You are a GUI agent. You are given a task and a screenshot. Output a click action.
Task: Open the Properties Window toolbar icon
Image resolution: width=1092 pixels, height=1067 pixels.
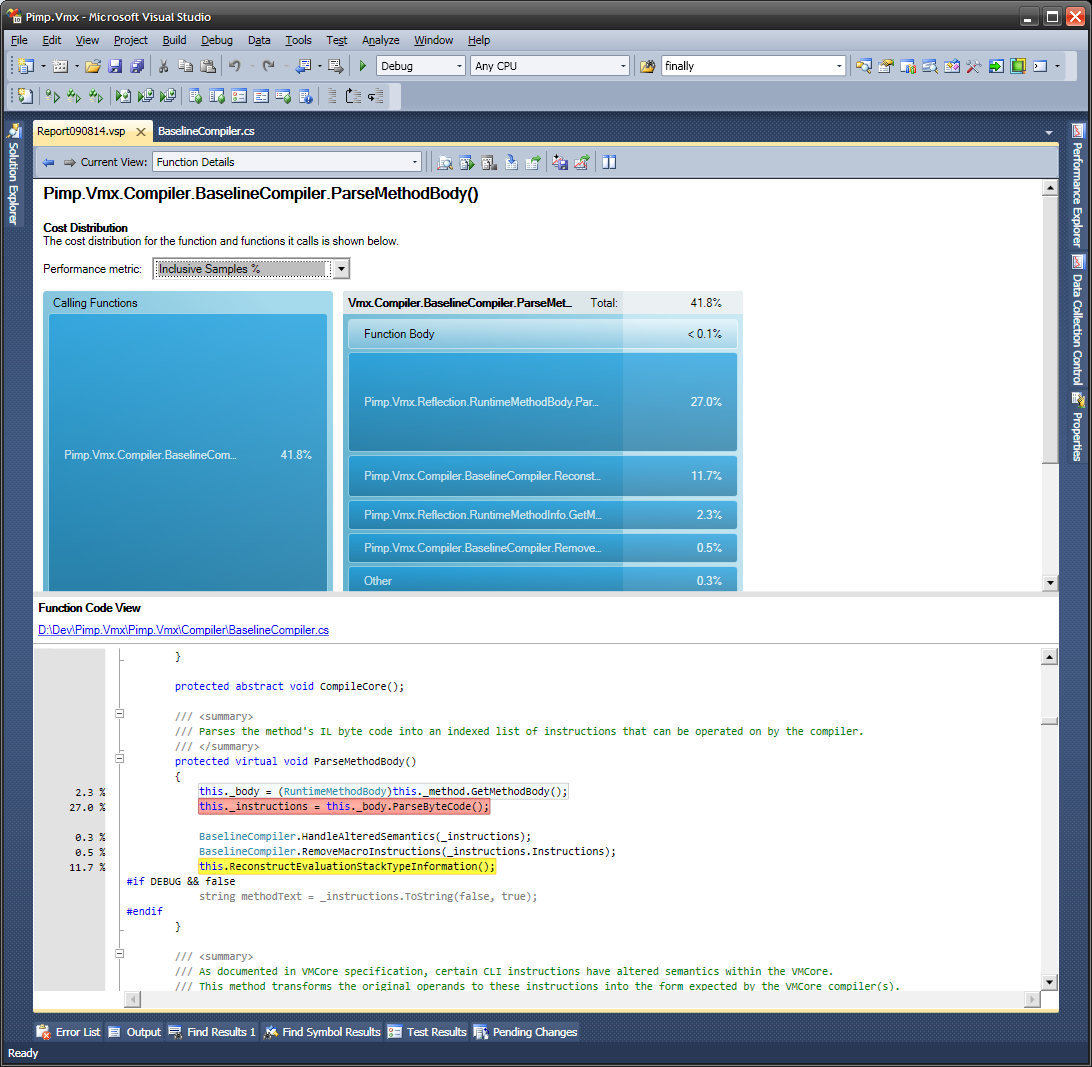886,66
